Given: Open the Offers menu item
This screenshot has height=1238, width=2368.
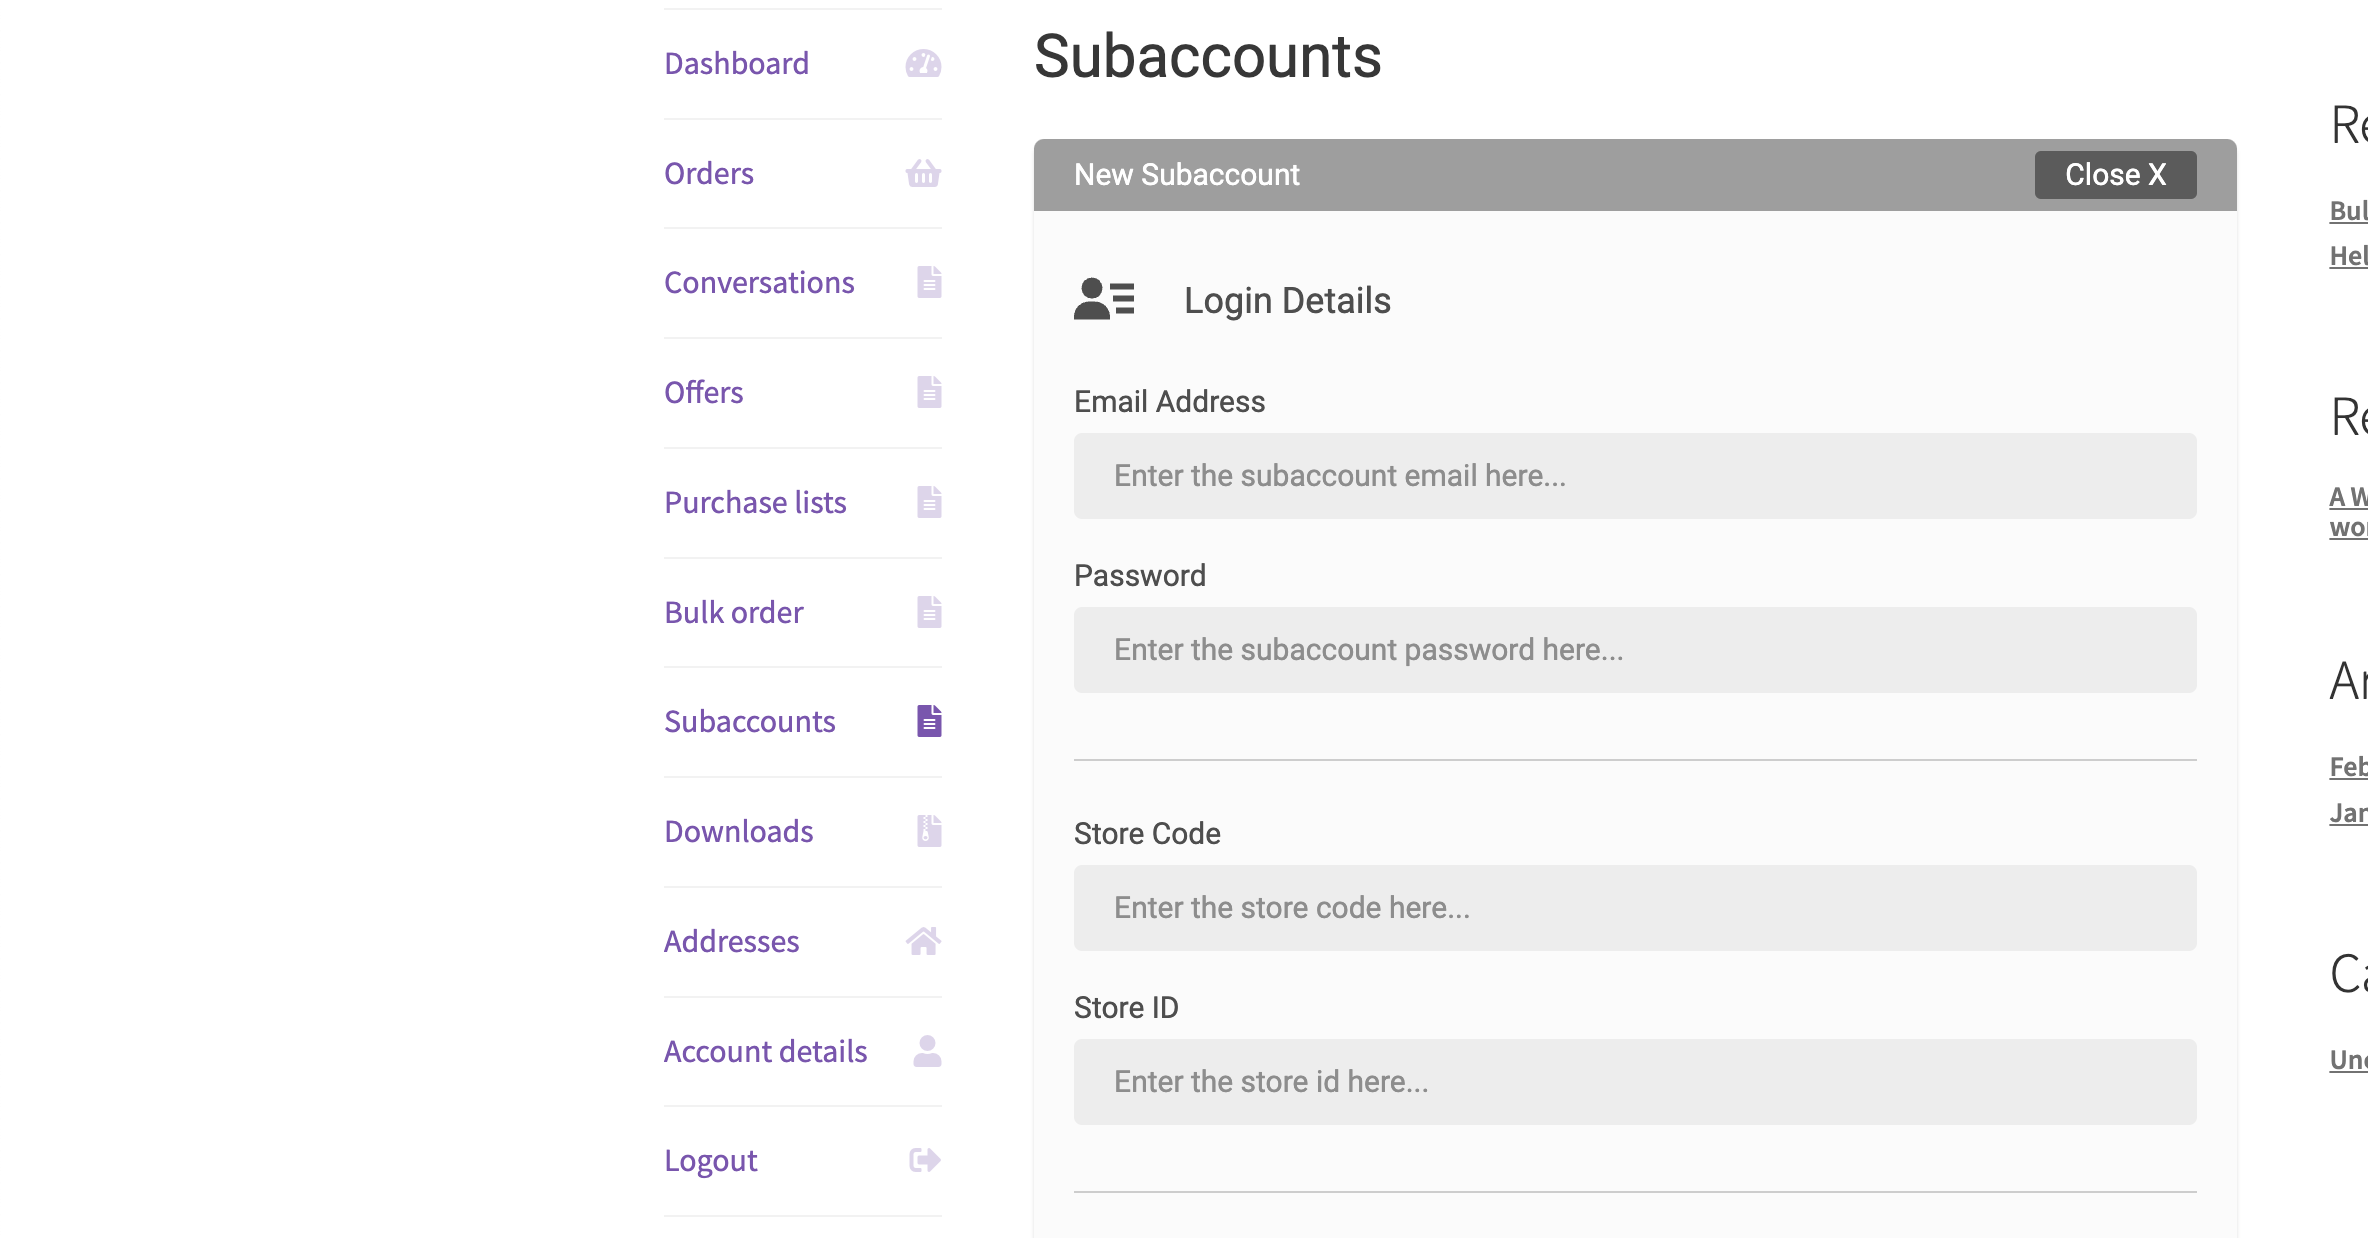Looking at the screenshot, I should (704, 393).
